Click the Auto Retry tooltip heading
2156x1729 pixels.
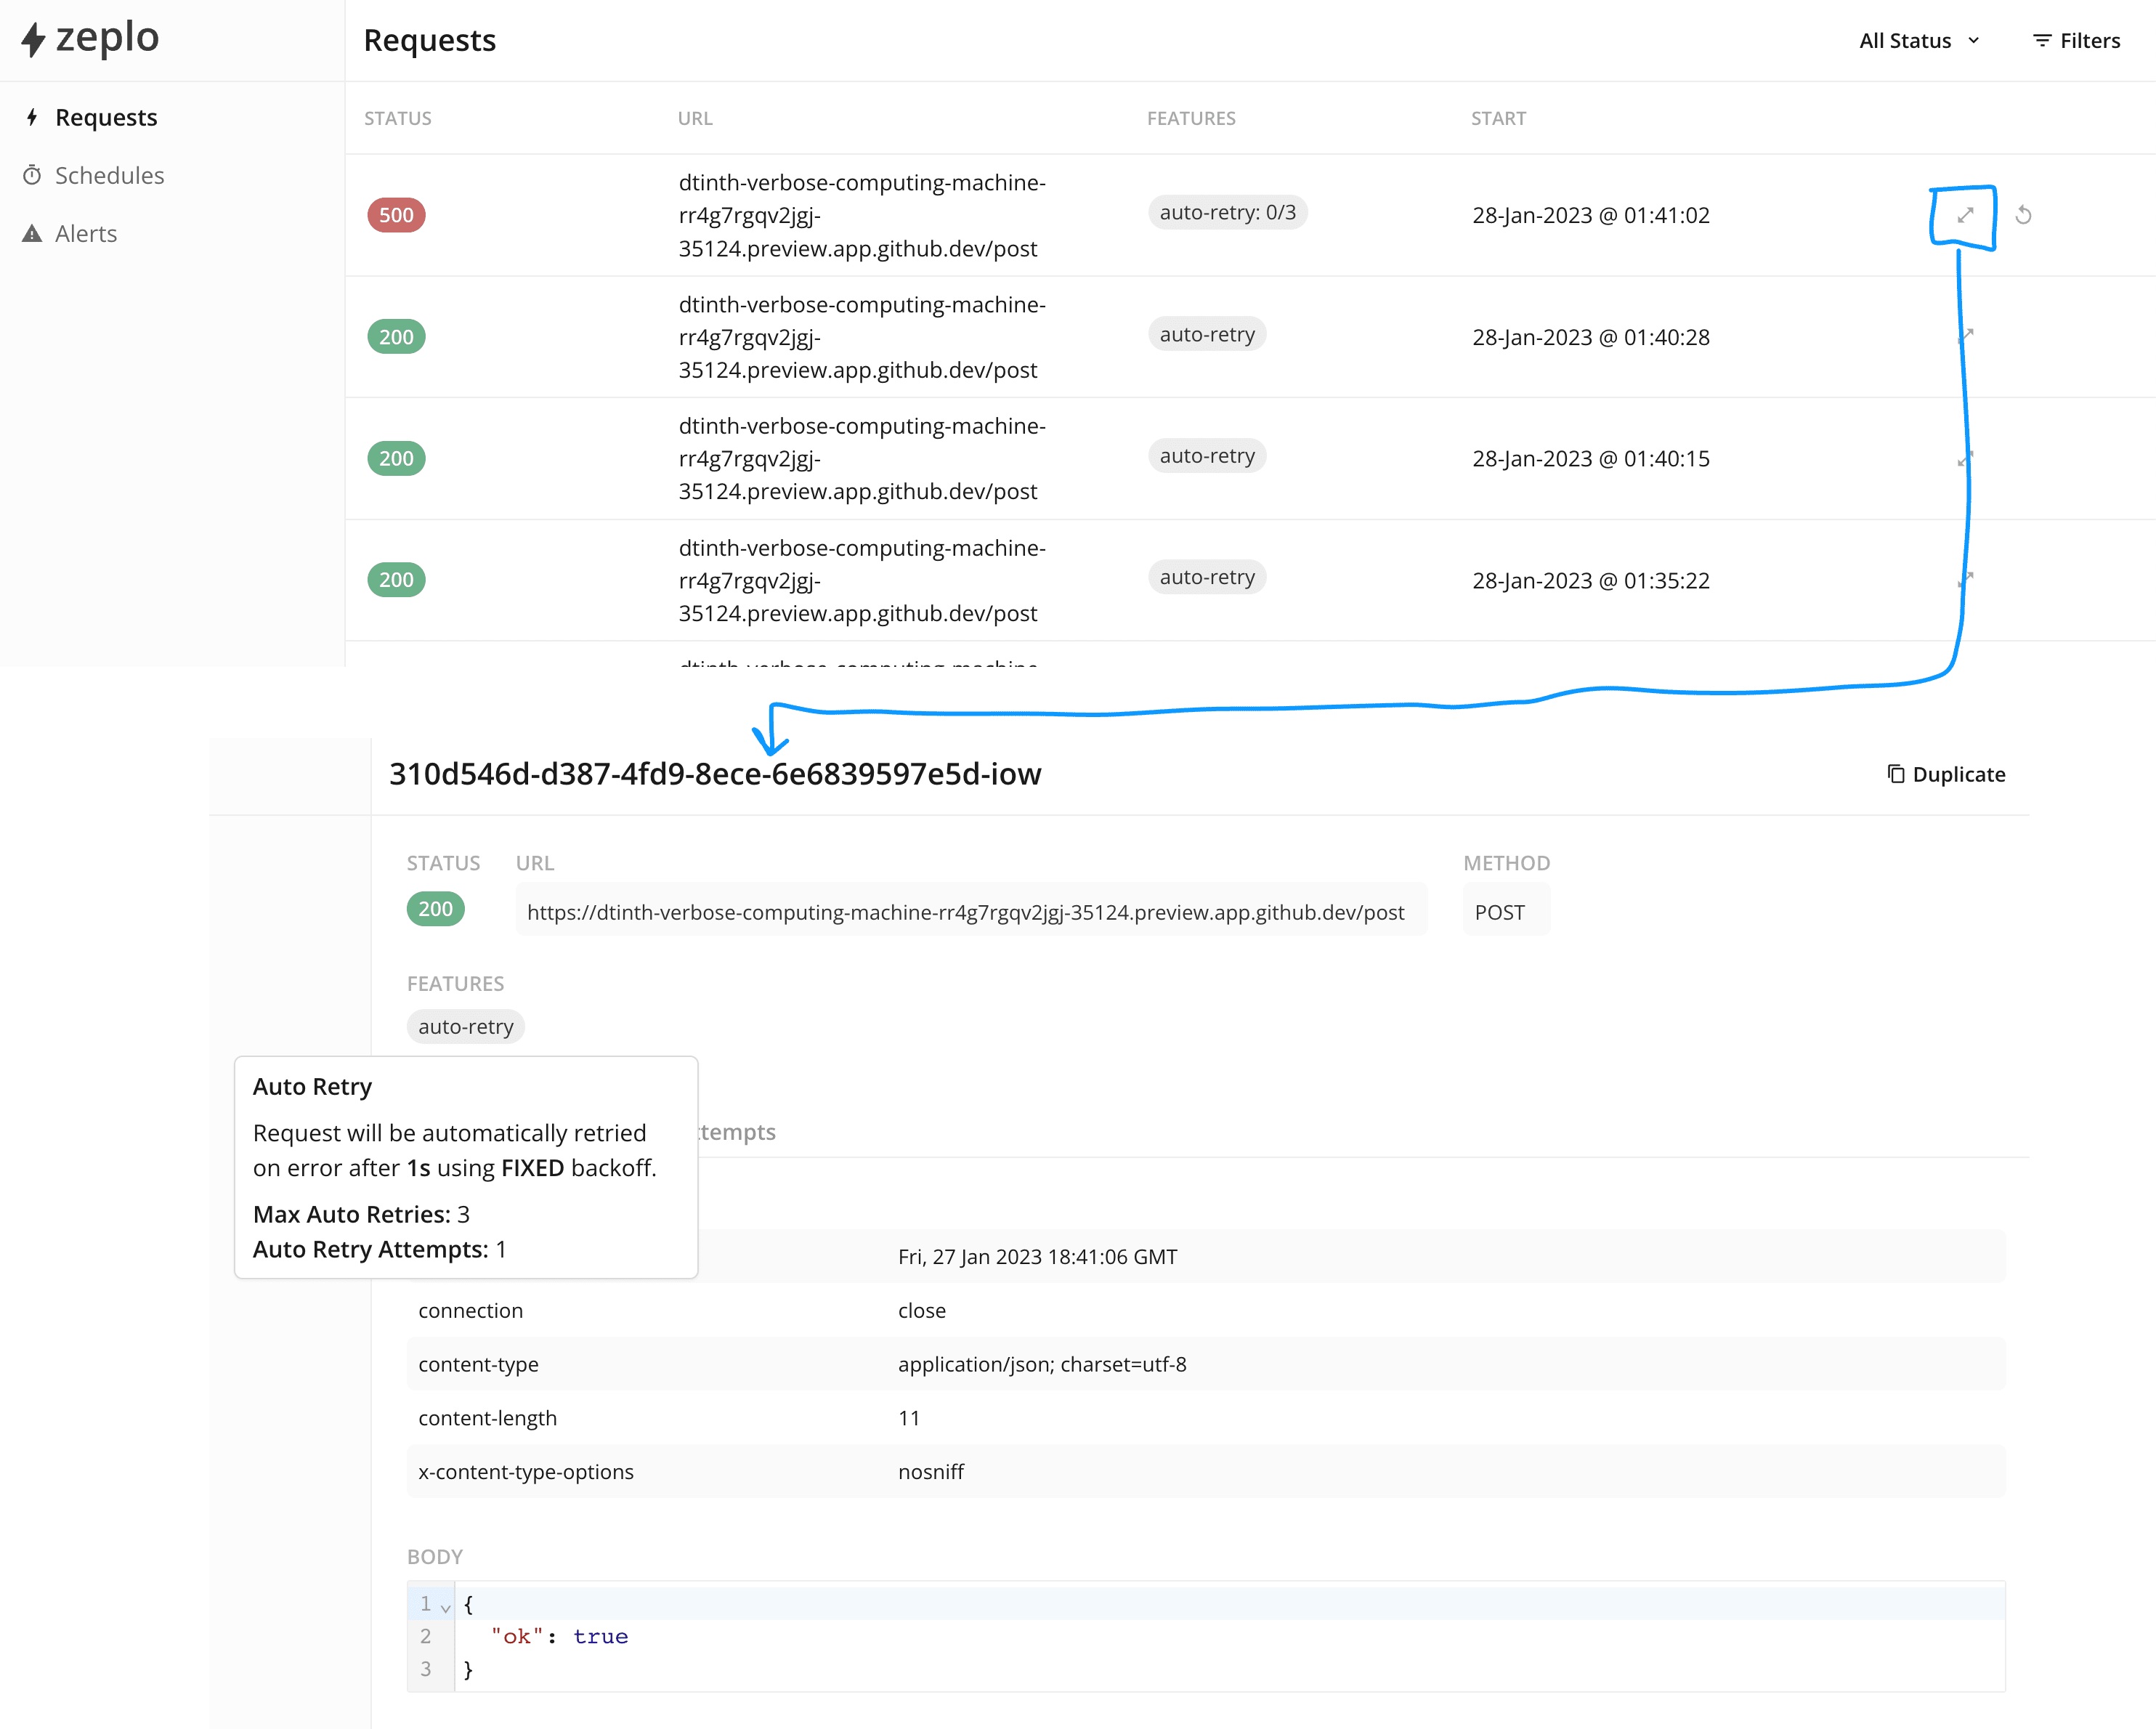click(312, 1087)
